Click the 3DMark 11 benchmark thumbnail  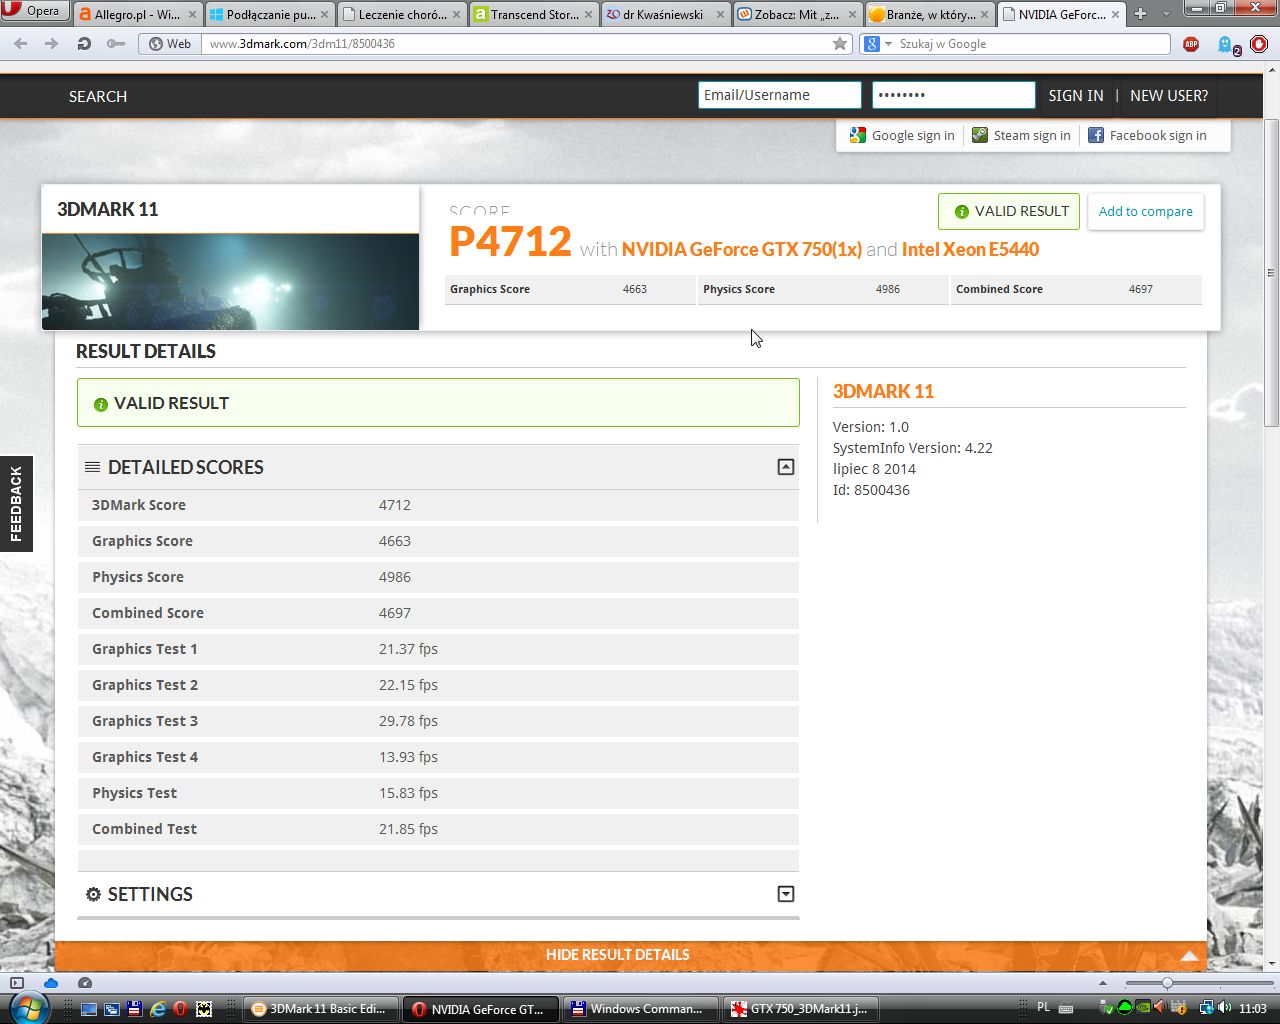[x=230, y=282]
